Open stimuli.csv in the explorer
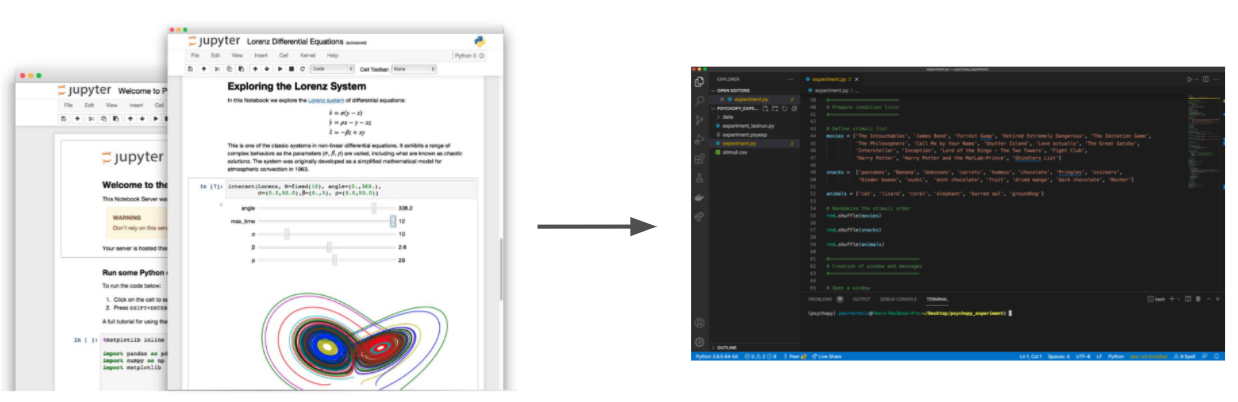This screenshot has height=402, width=1238. pyautogui.click(x=735, y=152)
